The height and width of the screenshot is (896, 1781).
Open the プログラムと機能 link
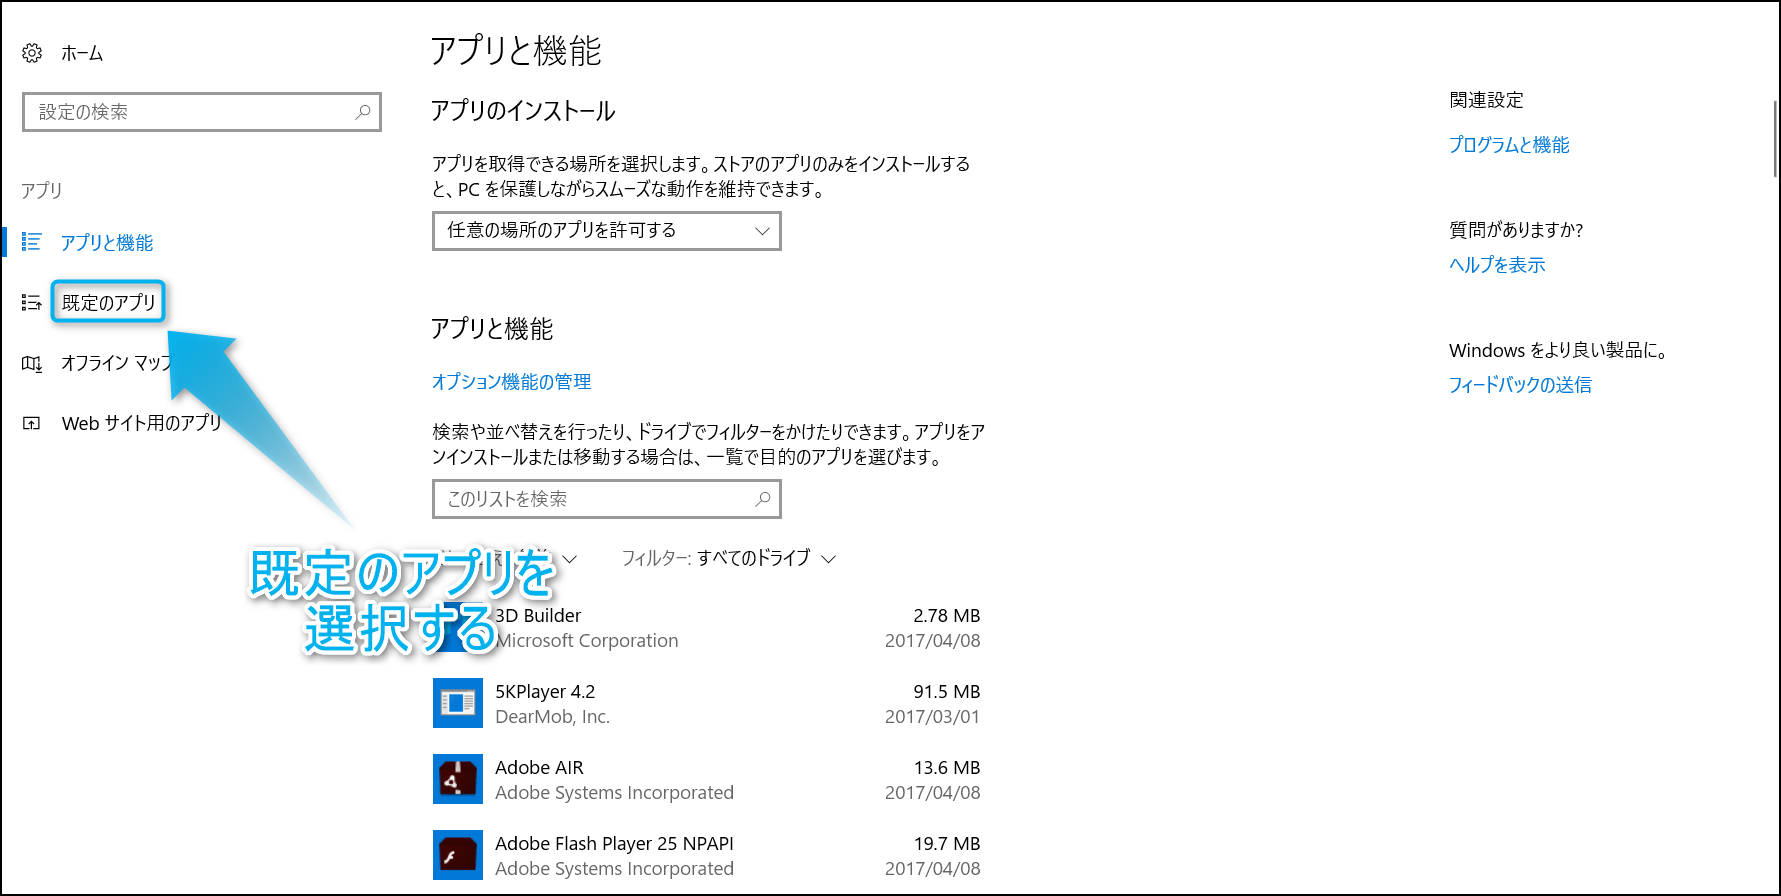1508,145
